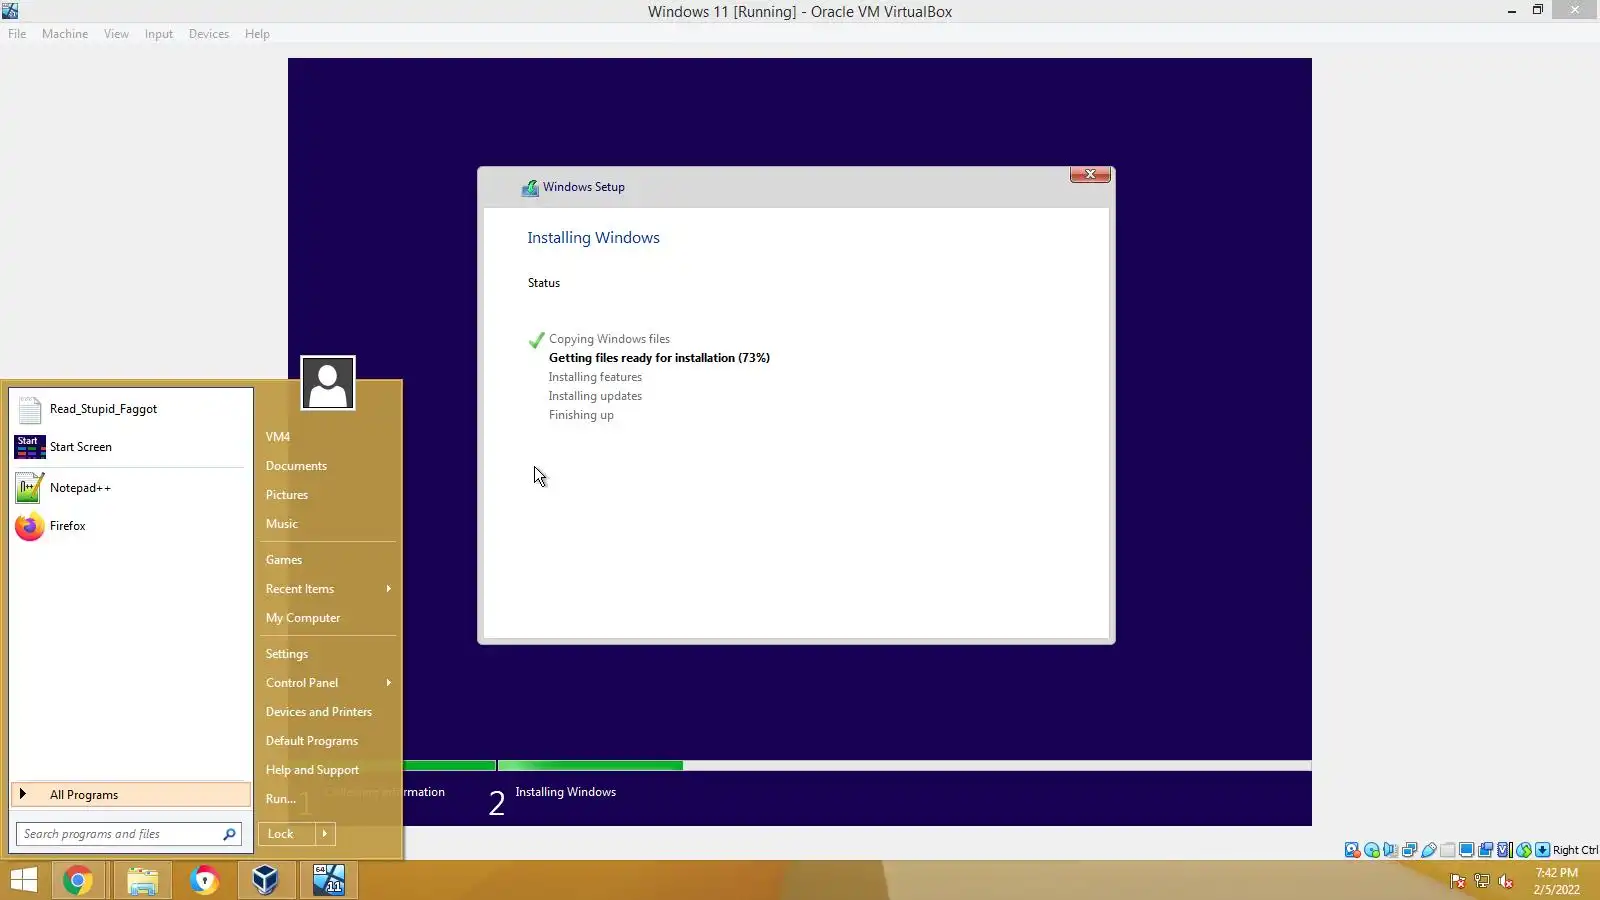Click the keyboard capture arrow indicator beside Right Ctrl
1600x900 pixels.
pos(1542,850)
